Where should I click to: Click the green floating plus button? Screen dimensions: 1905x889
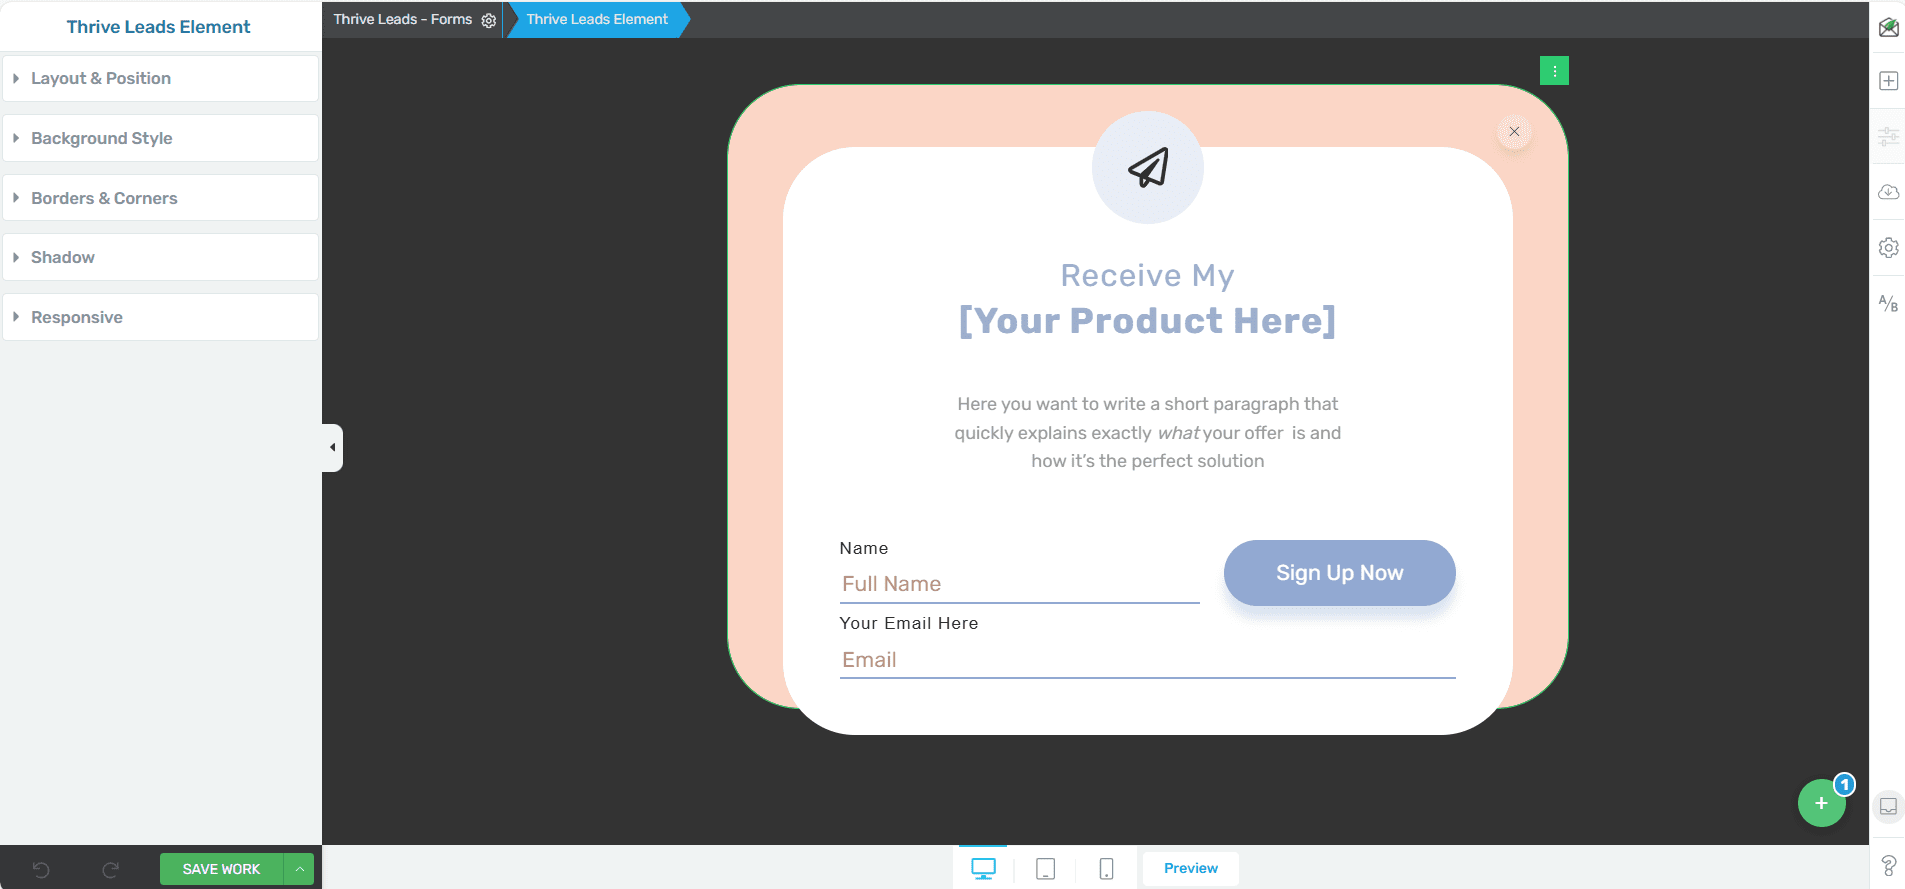pyautogui.click(x=1821, y=803)
